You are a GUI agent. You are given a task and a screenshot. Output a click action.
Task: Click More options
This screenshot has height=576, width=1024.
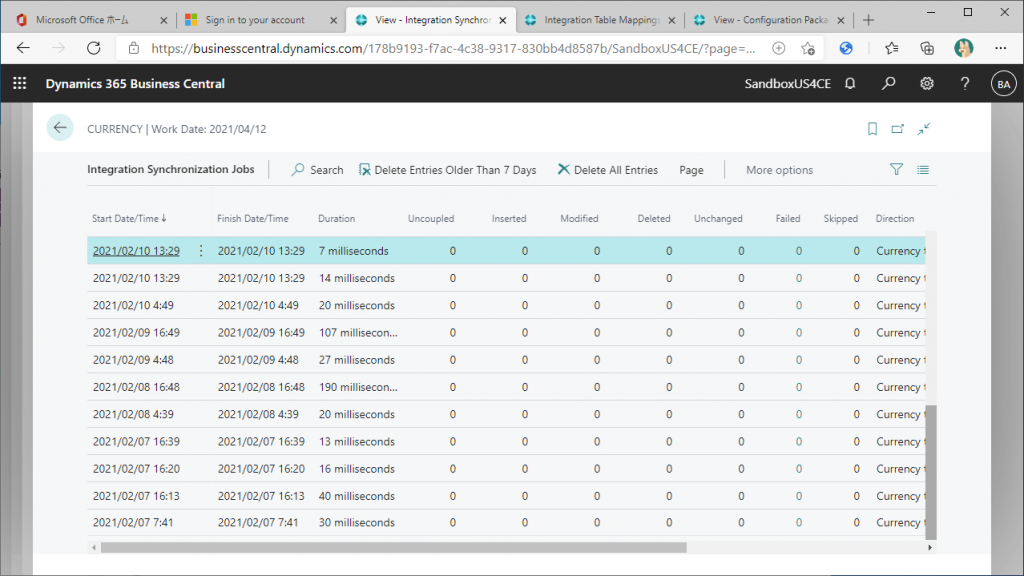(x=779, y=170)
